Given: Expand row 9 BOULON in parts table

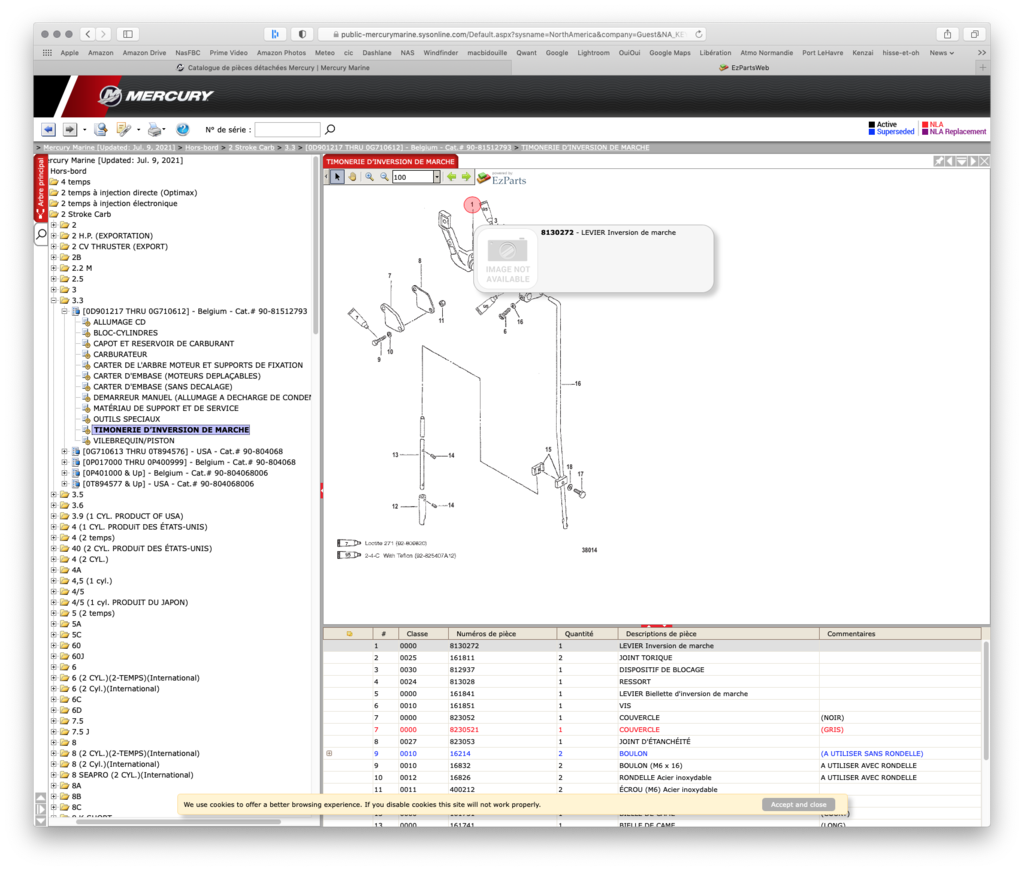Looking at the screenshot, I should (x=329, y=753).
